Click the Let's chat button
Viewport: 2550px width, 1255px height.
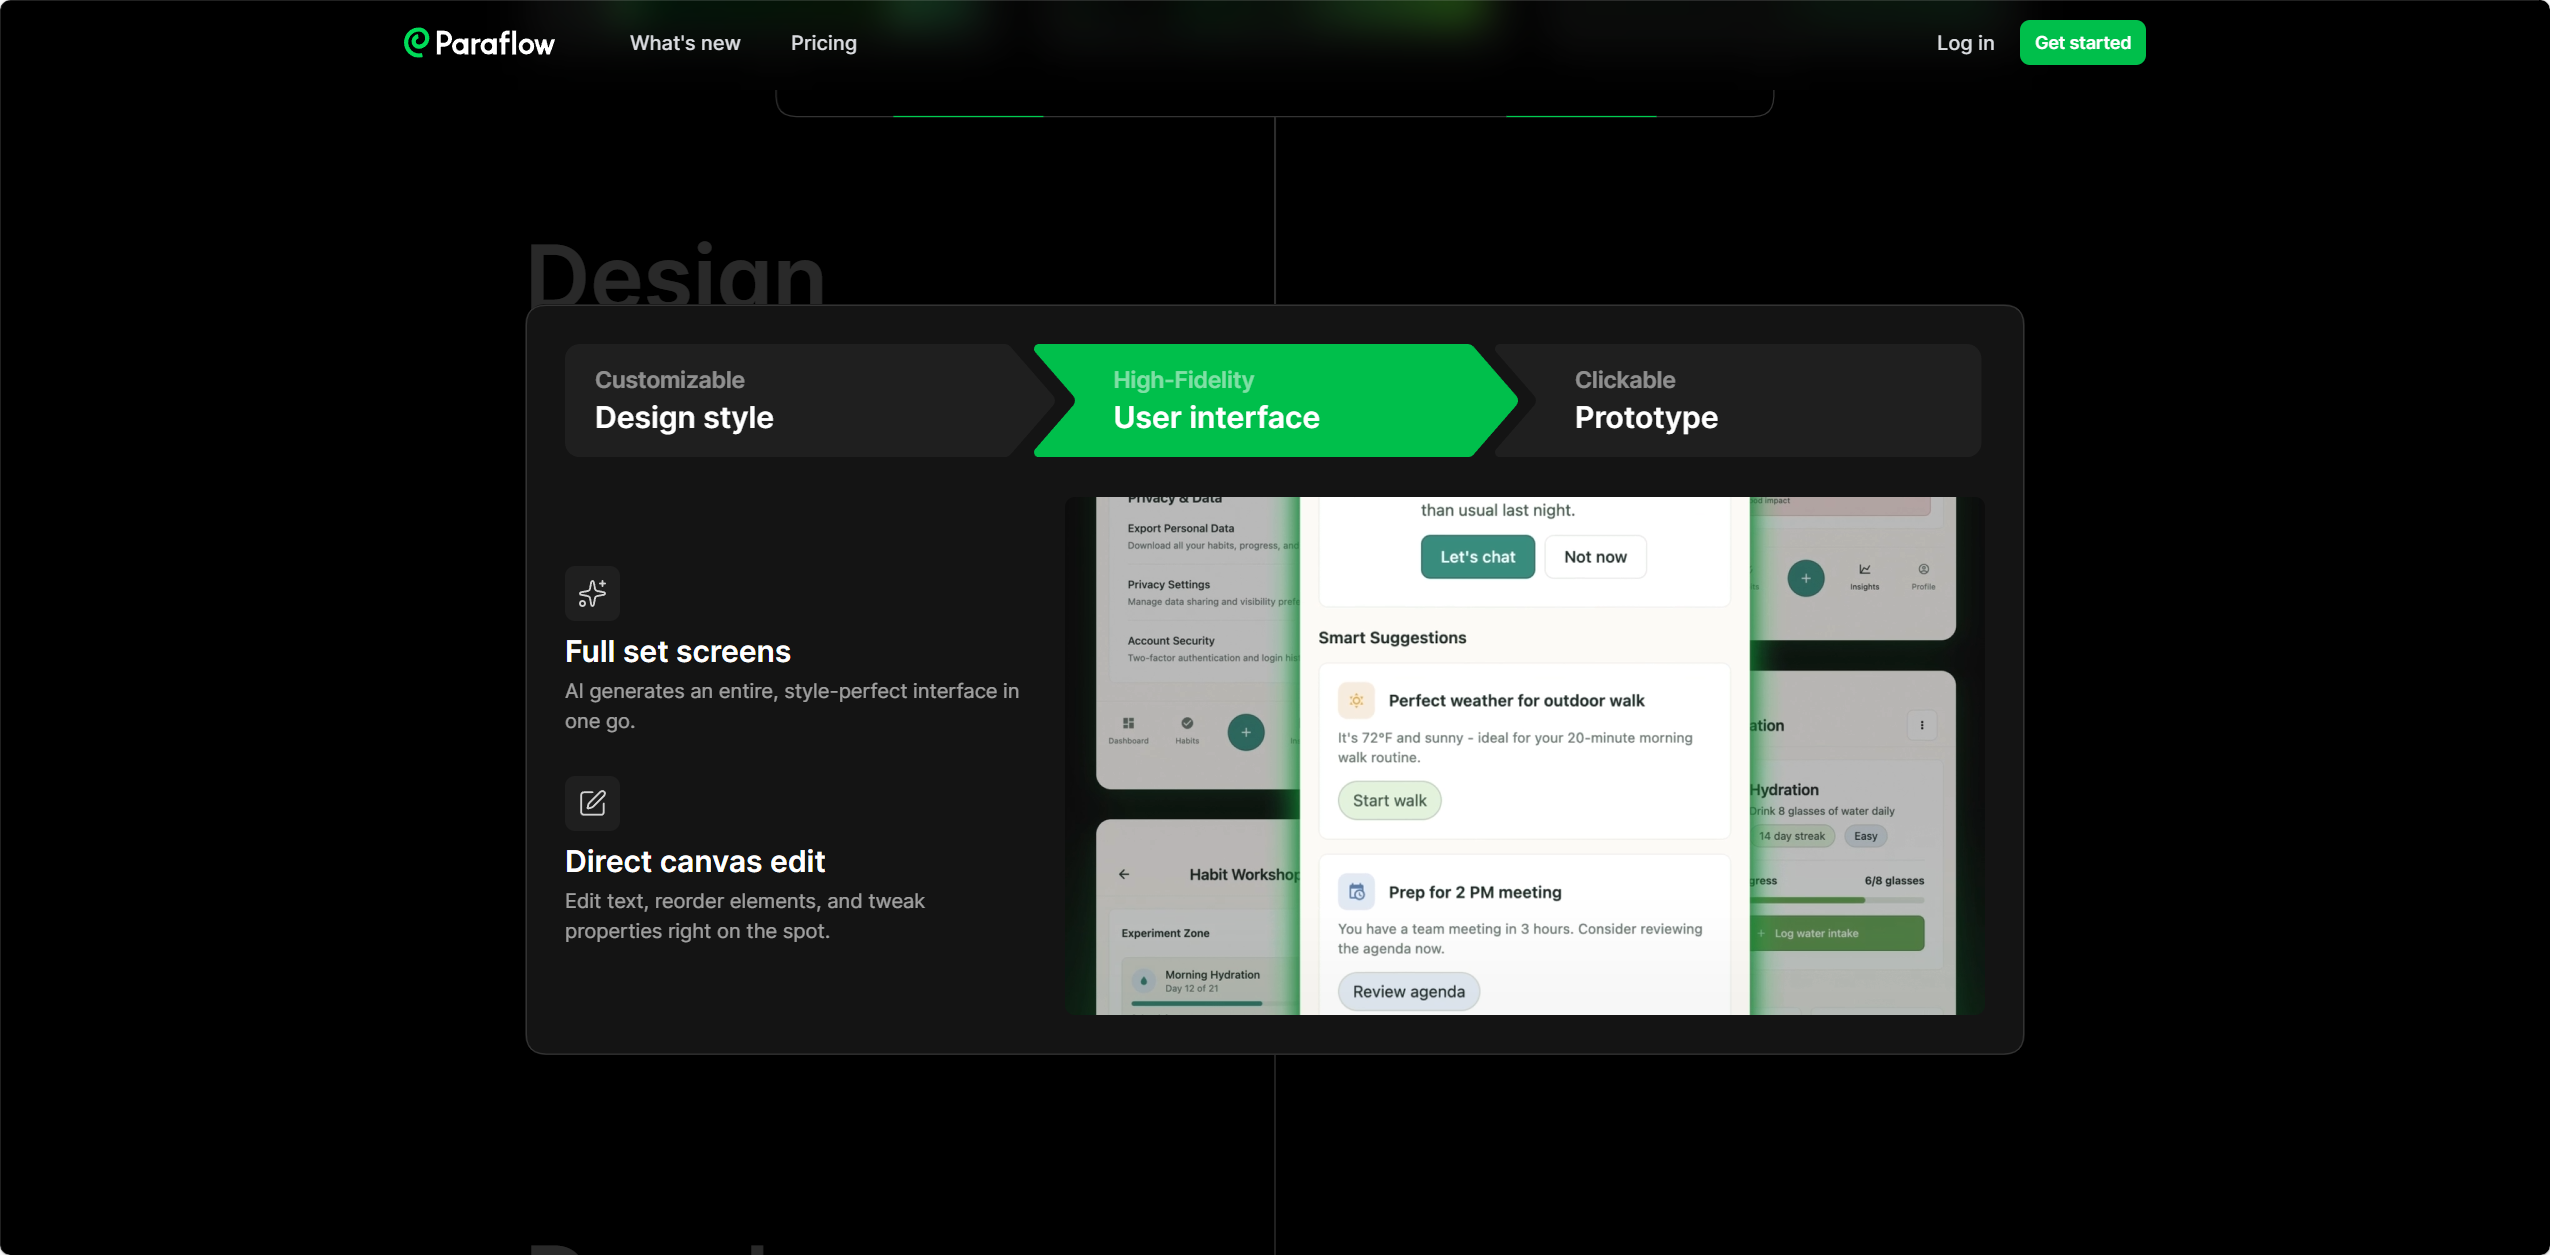pyautogui.click(x=1477, y=557)
